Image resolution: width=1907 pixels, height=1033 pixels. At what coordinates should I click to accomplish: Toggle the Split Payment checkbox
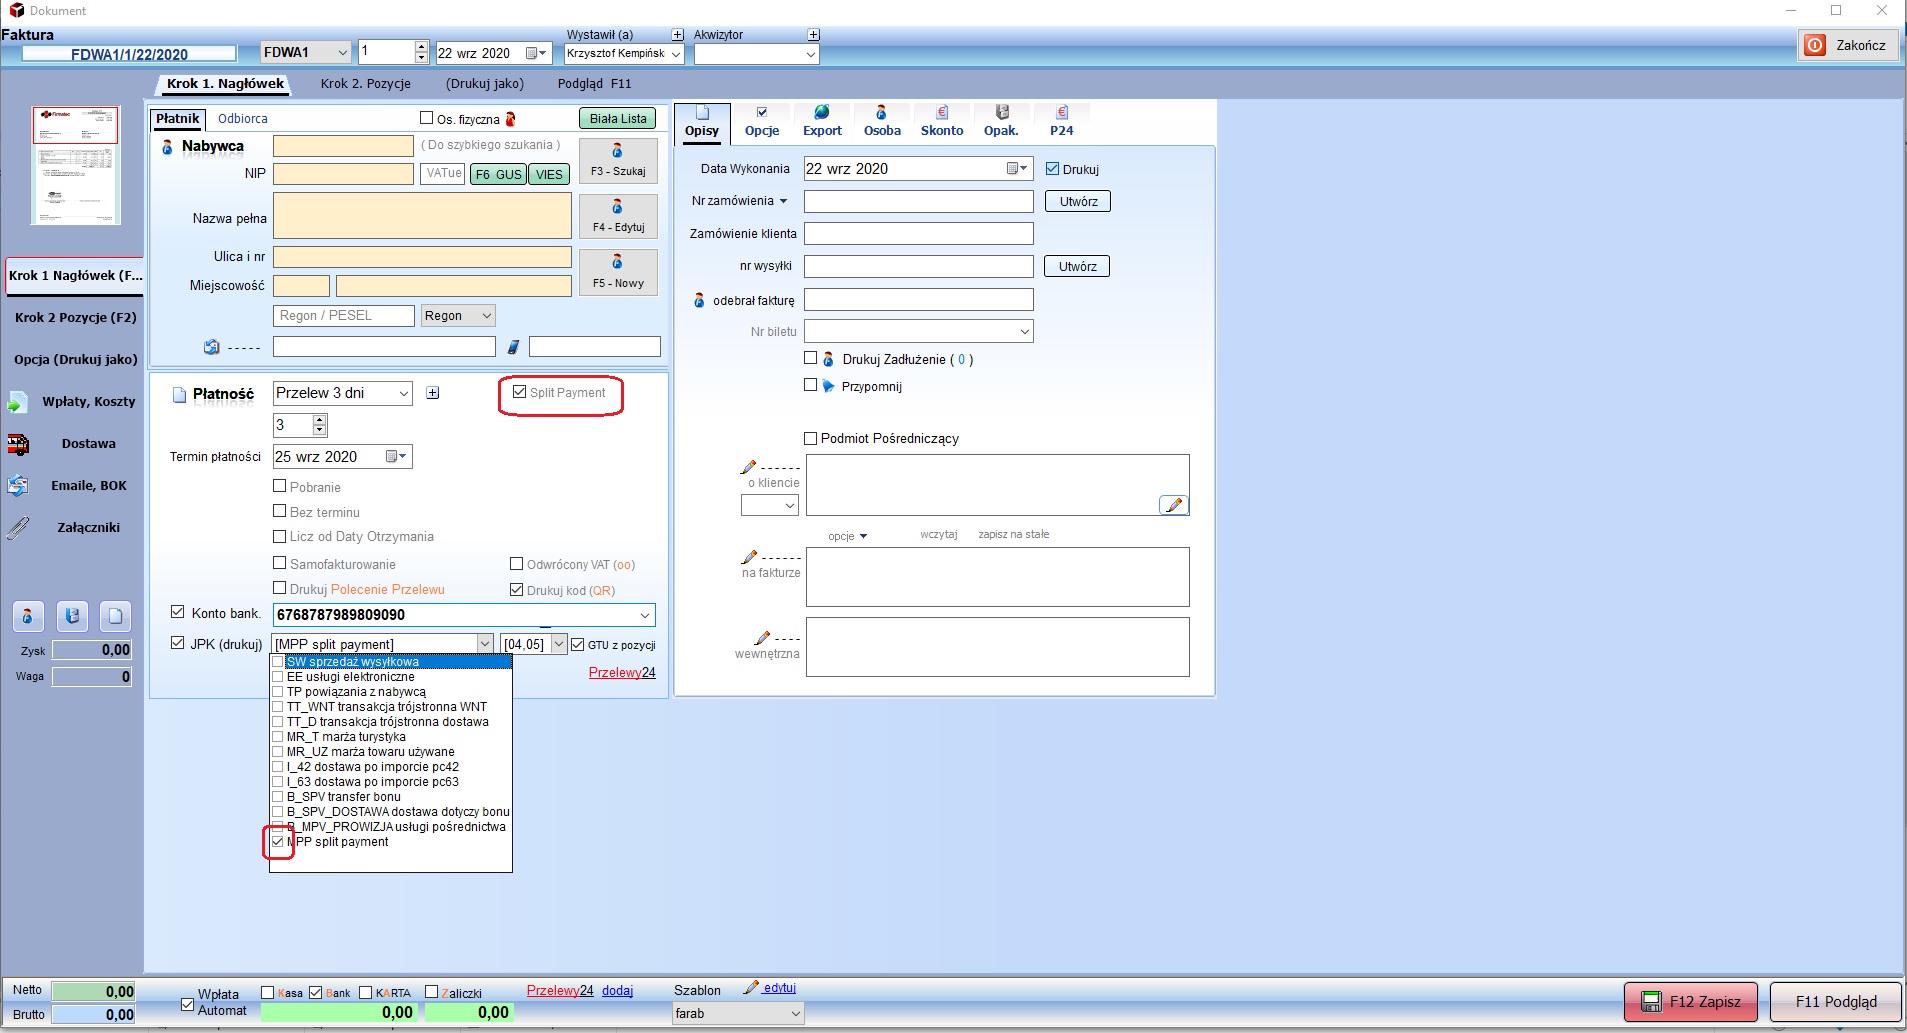tap(519, 392)
